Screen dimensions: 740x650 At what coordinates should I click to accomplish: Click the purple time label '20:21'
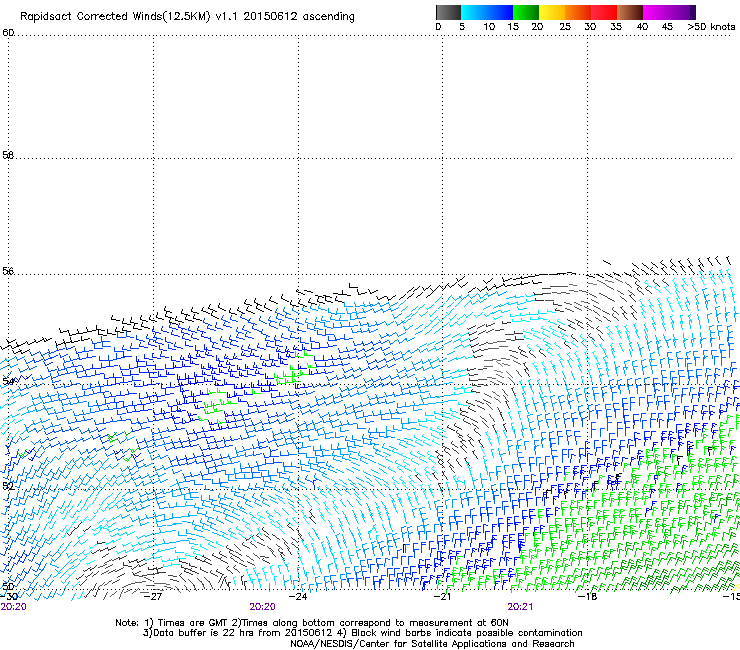pos(520,607)
